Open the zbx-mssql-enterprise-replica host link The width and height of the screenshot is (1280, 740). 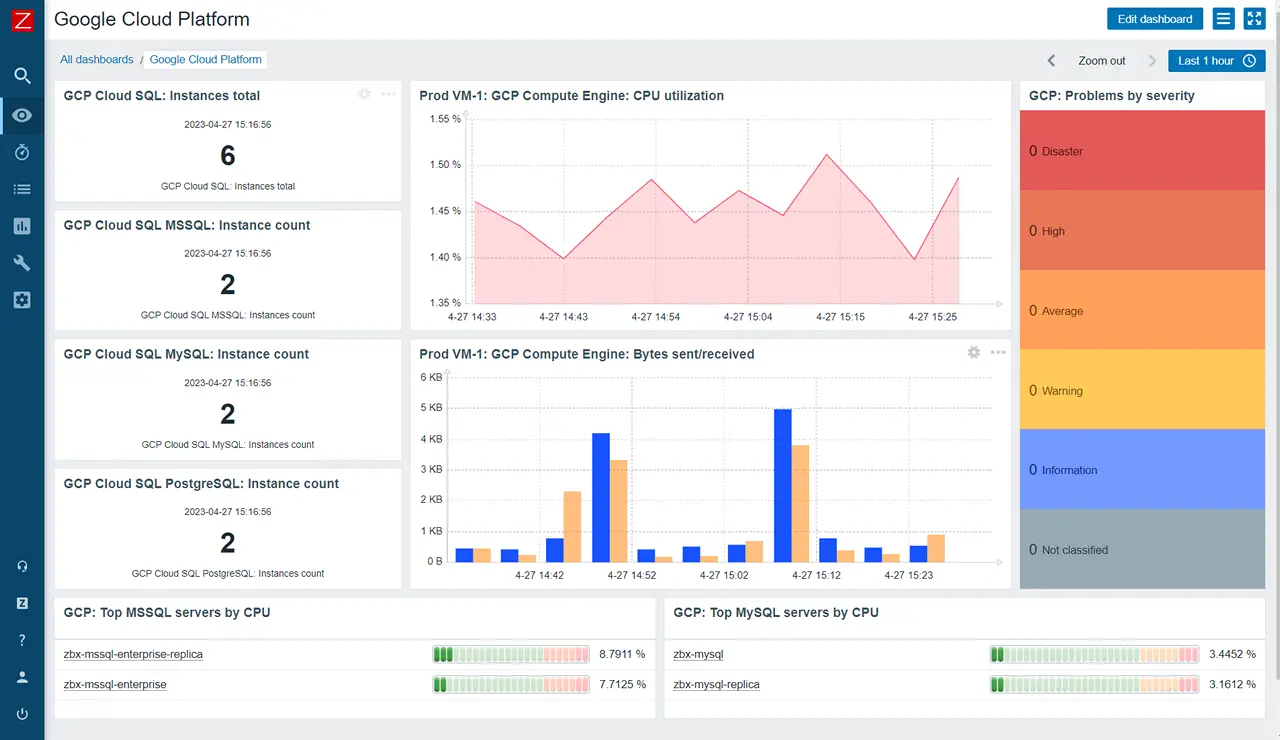click(x=133, y=655)
